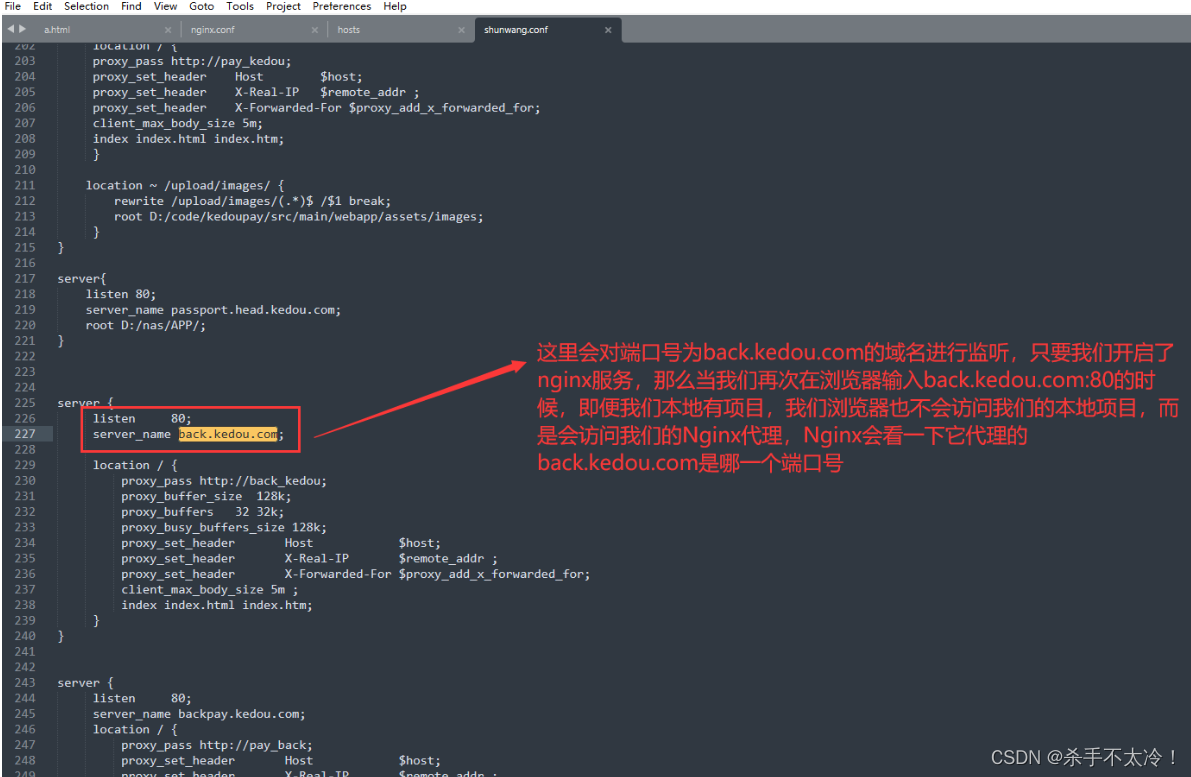Go to next tab with right arrow
This screenshot has height=777, width=1191.
23,29
